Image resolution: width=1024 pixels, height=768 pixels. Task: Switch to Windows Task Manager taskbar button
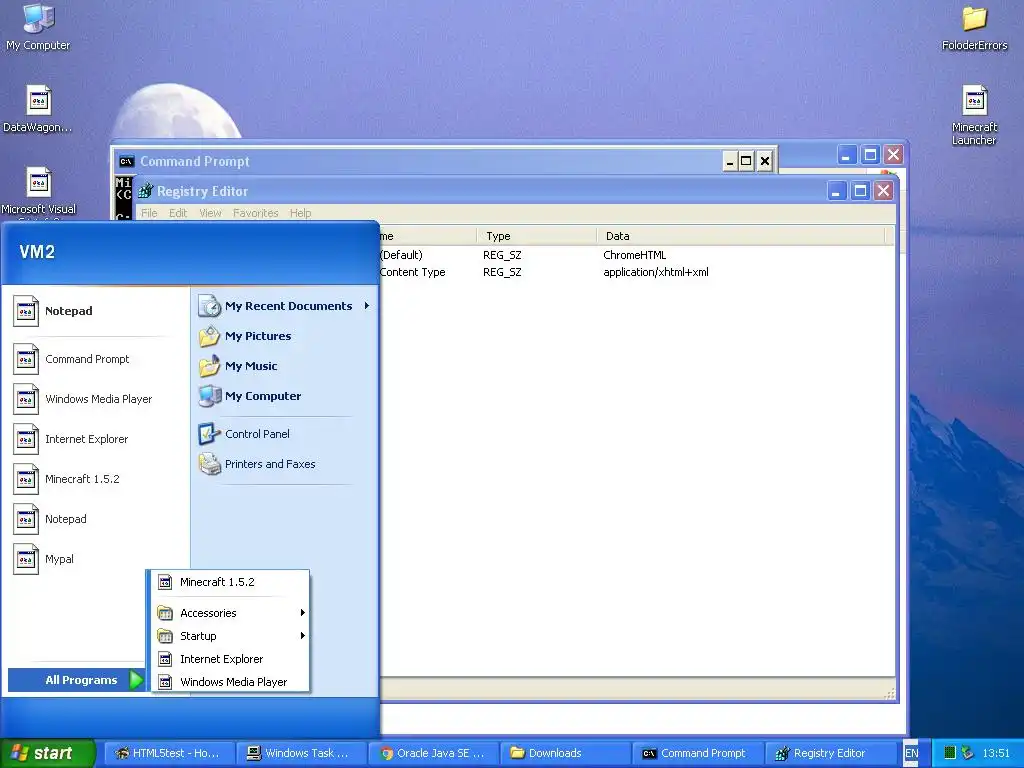click(x=301, y=754)
